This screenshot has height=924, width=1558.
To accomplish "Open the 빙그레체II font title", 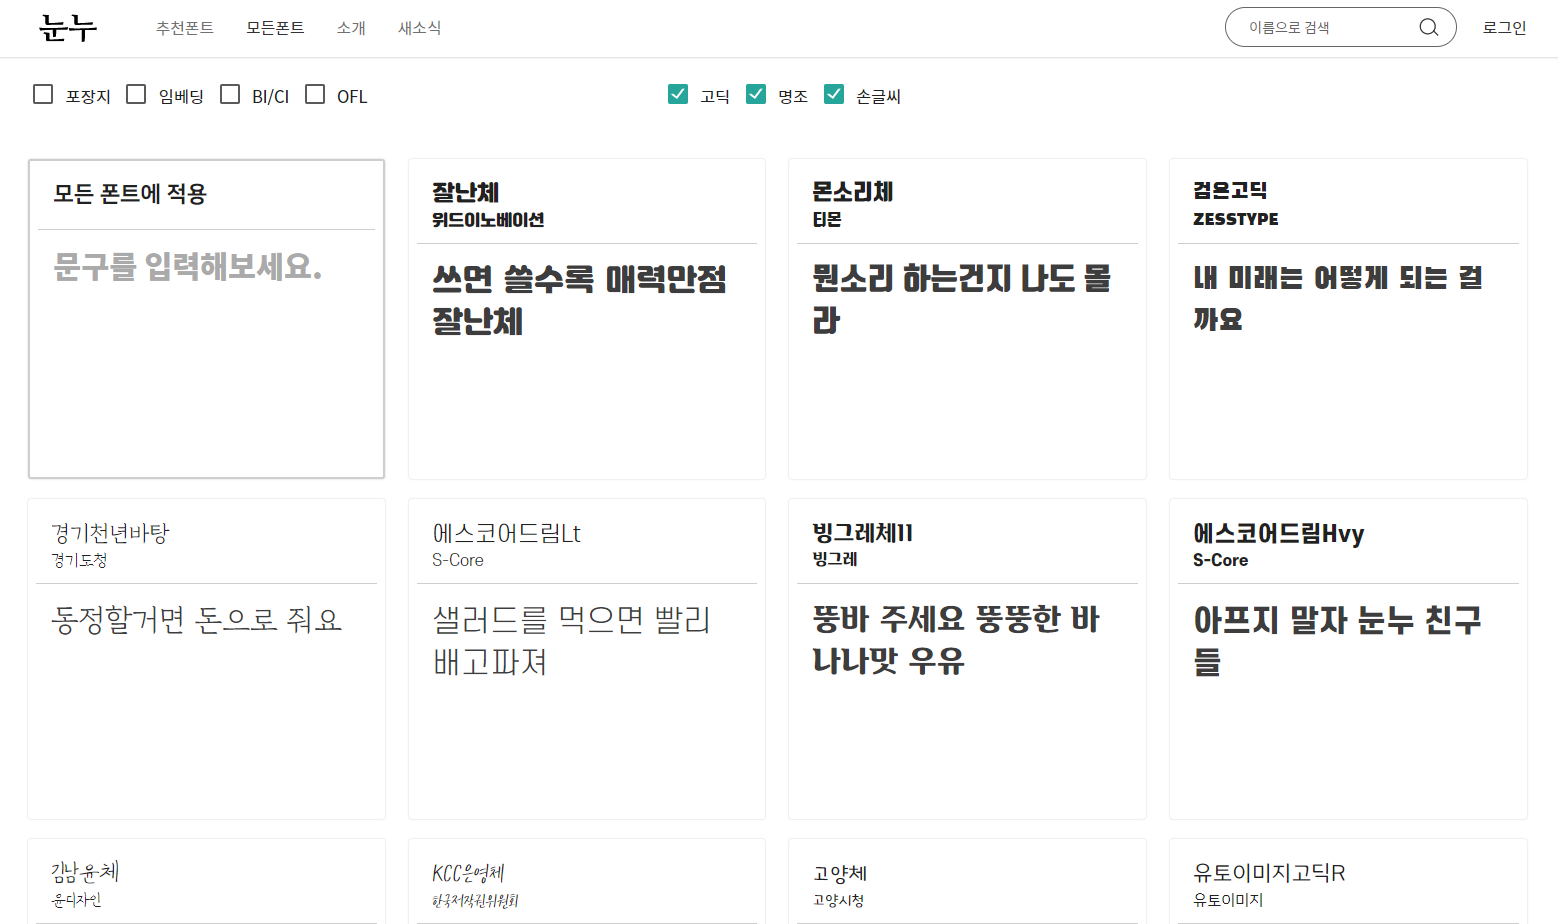I will pyautogui.click(x=863, y=532).
